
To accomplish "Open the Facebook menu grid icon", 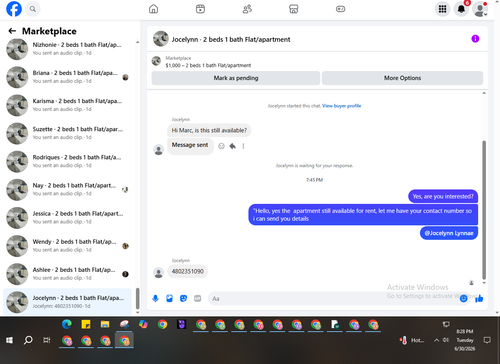I will [x=442, y=9].
